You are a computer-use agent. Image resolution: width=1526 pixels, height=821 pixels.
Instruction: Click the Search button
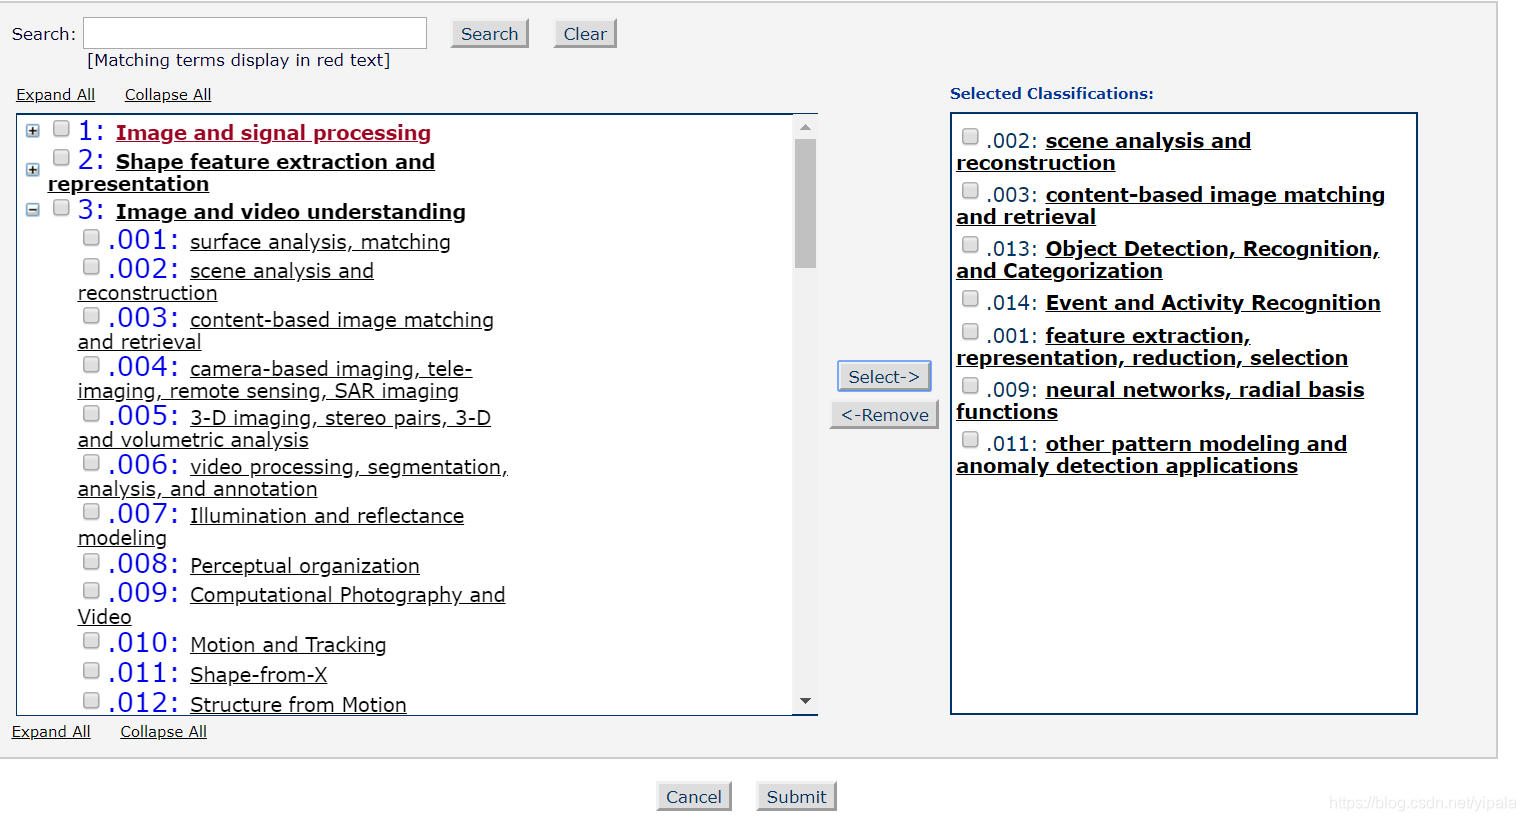[x=489, y=34]
